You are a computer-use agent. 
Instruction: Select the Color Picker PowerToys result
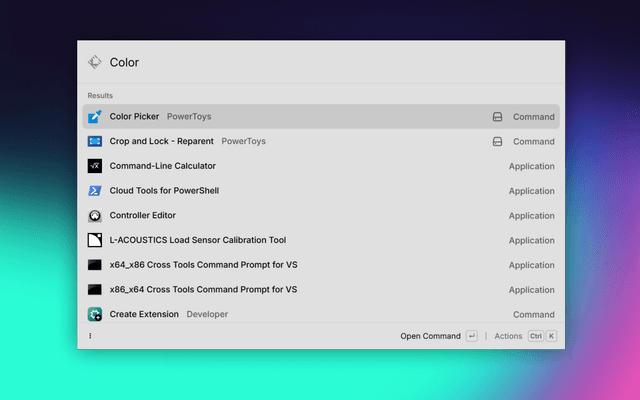[x=320, y=117]
